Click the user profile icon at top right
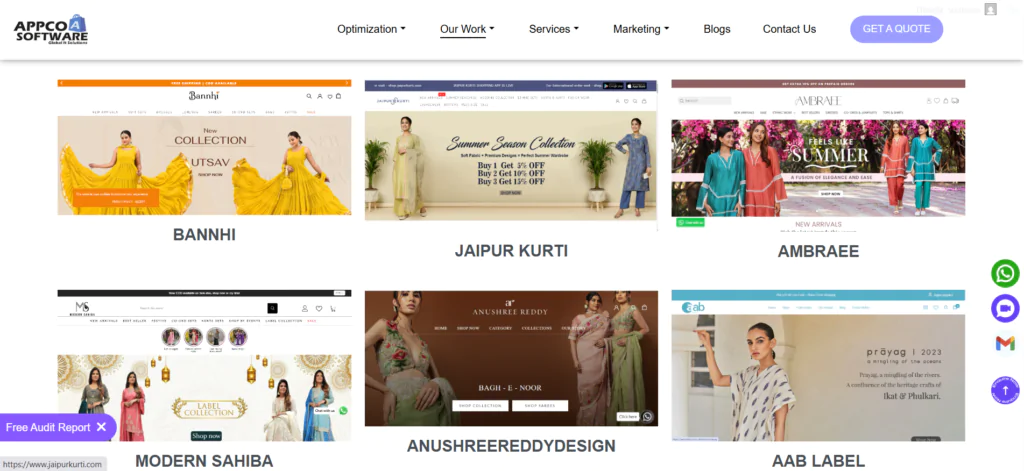Screen dimensions: 1024x471 coord(990,9)
